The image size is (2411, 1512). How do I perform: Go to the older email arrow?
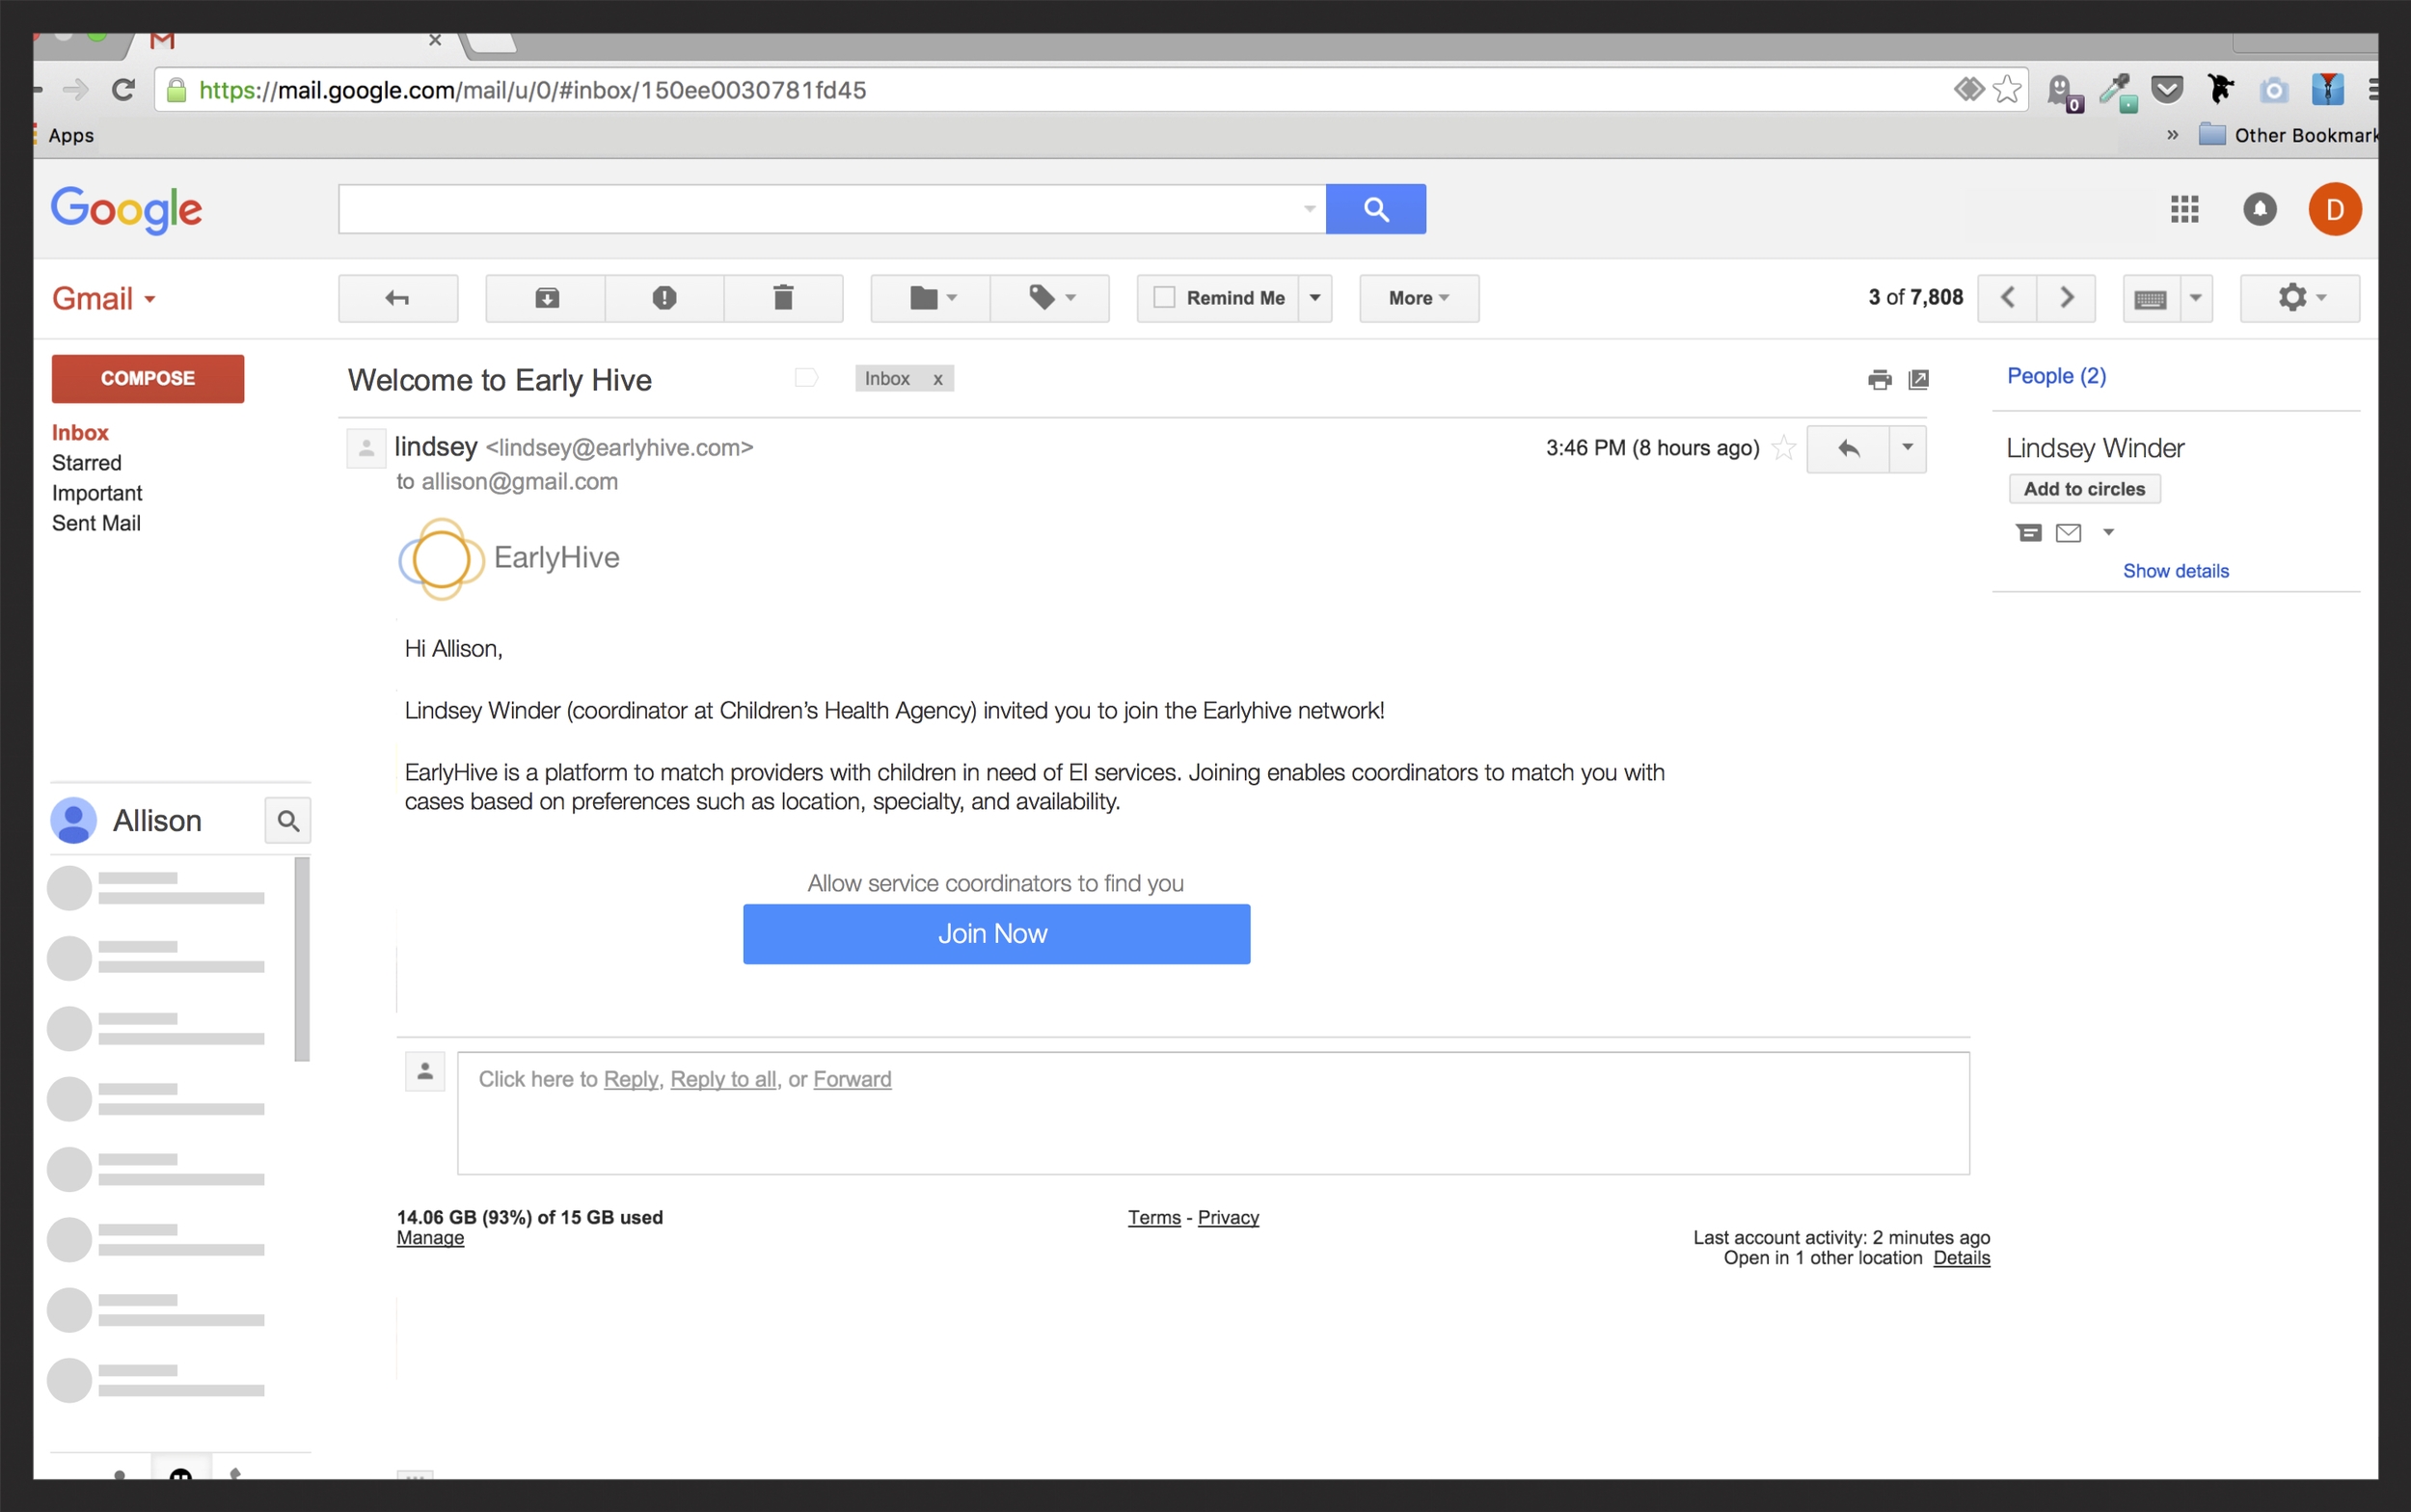(2066, 298)
